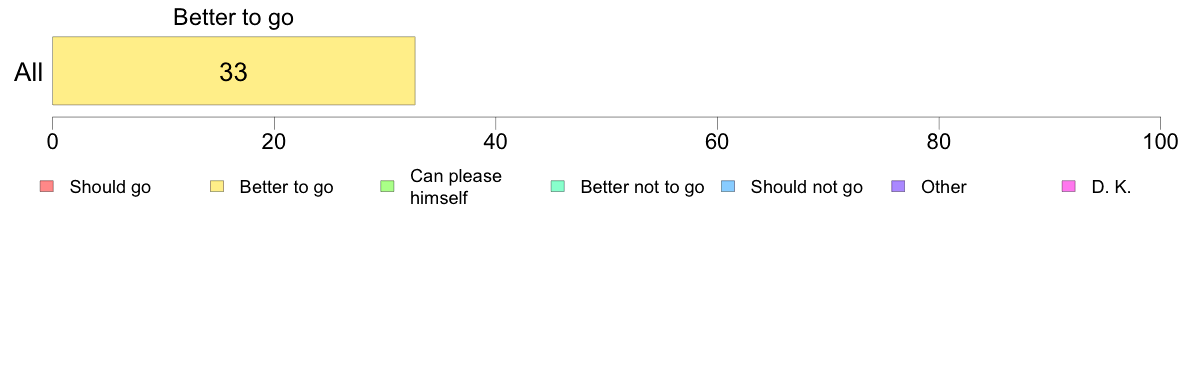Click the blue Should not go swatch
1188x368 pixels.
tap(728, 187)
